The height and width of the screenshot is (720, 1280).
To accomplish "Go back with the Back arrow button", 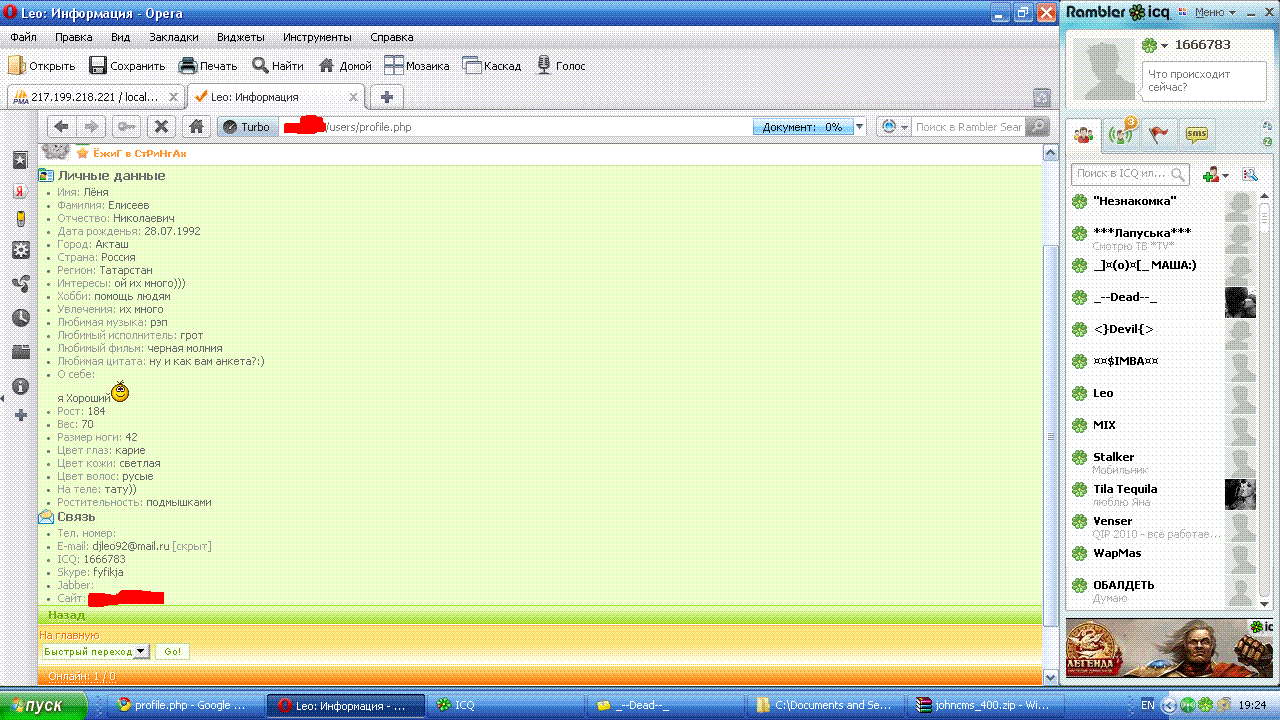I will 62,127.
